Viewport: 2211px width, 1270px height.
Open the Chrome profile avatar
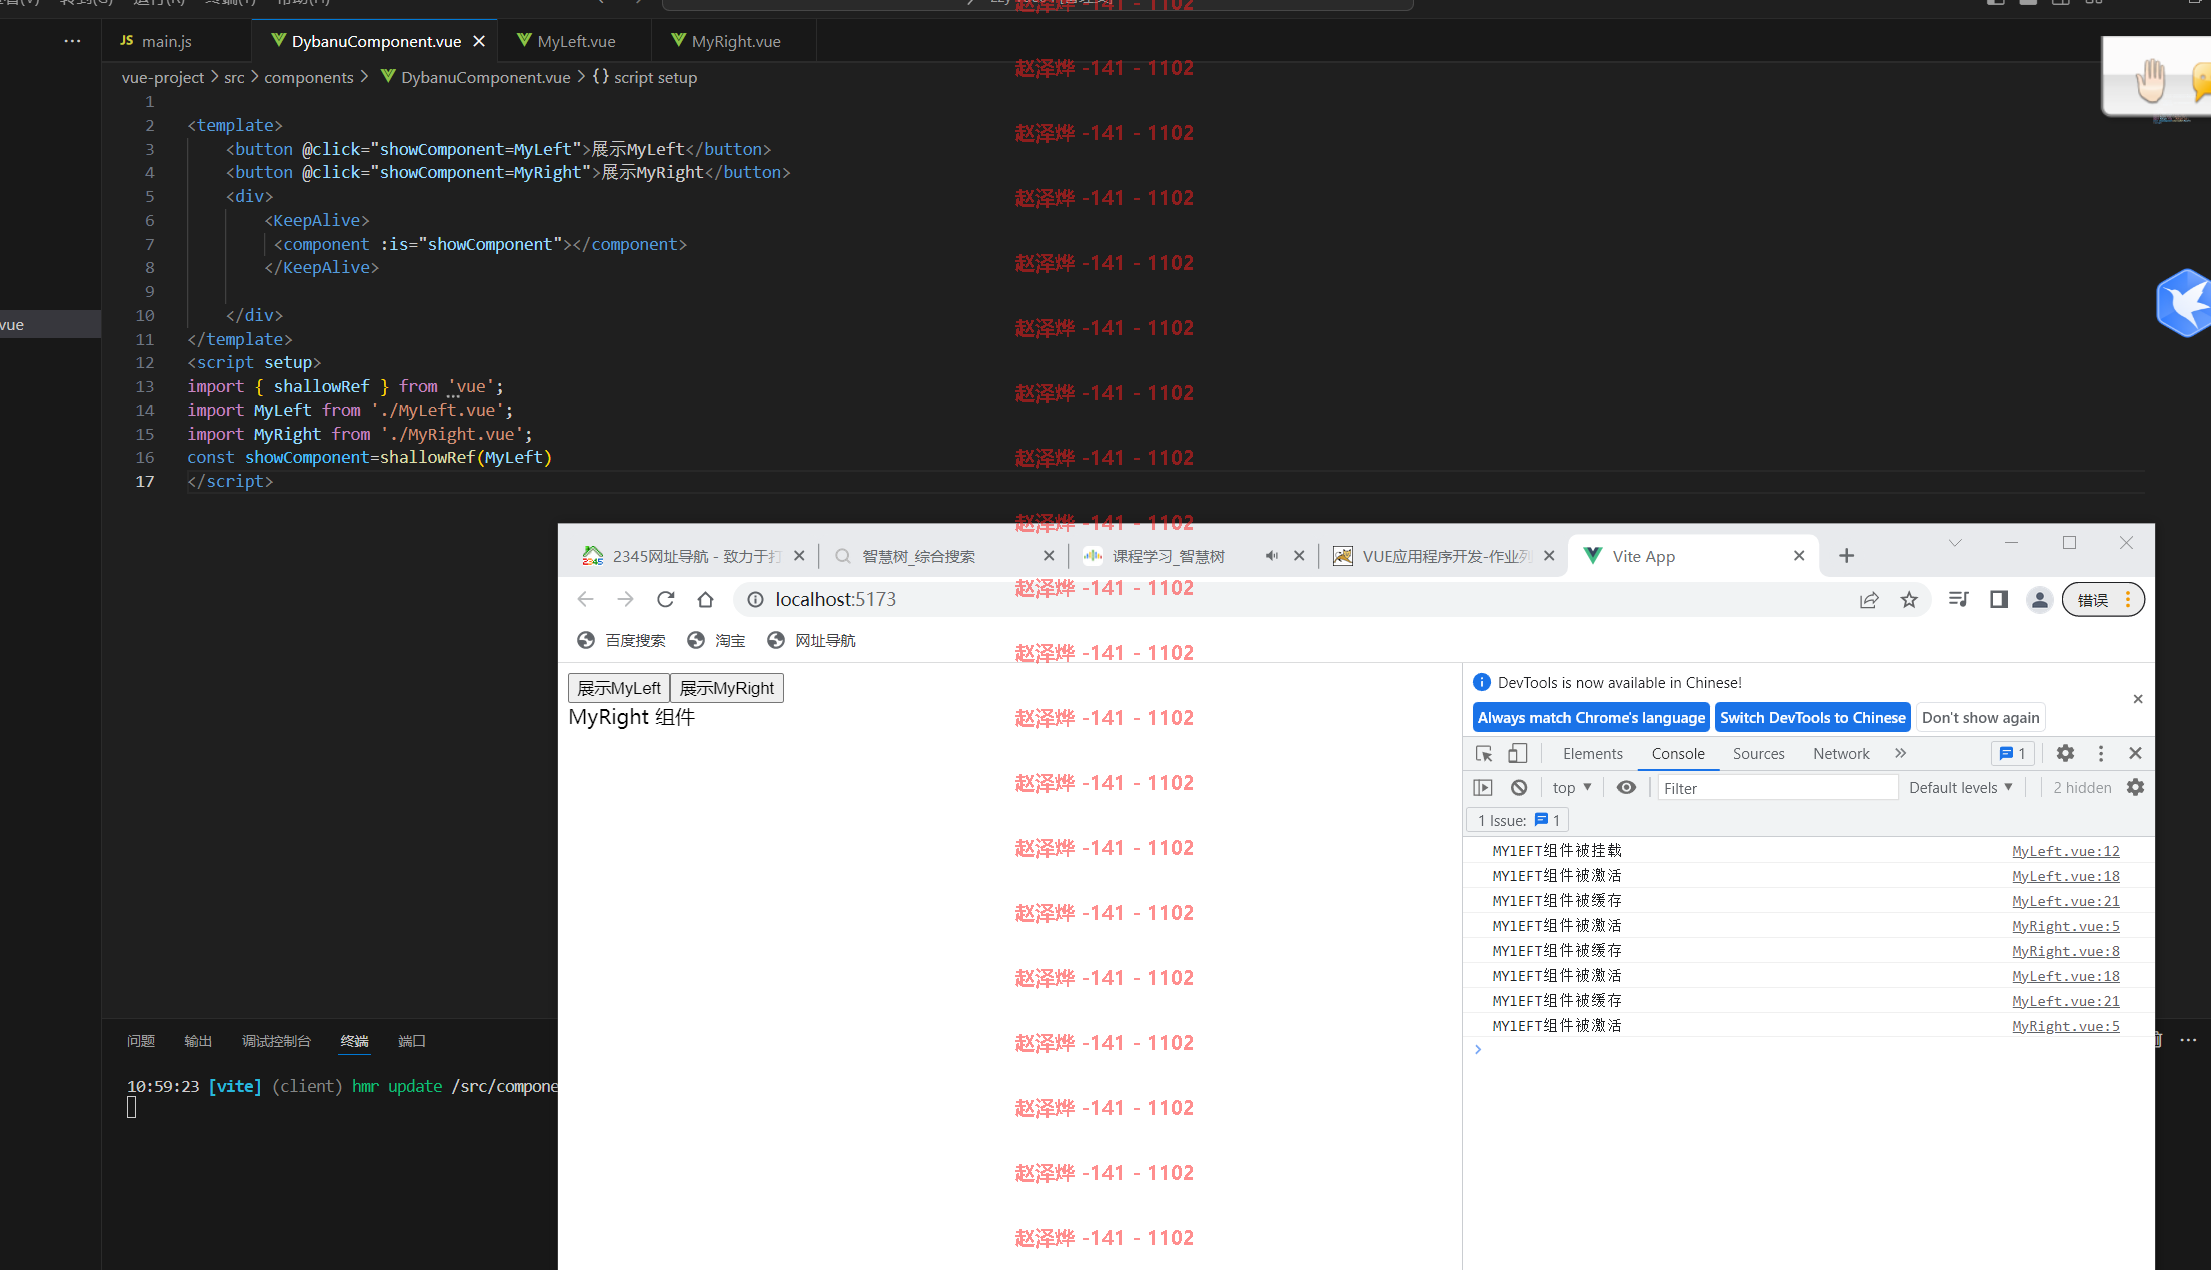tap(2039, 599)
